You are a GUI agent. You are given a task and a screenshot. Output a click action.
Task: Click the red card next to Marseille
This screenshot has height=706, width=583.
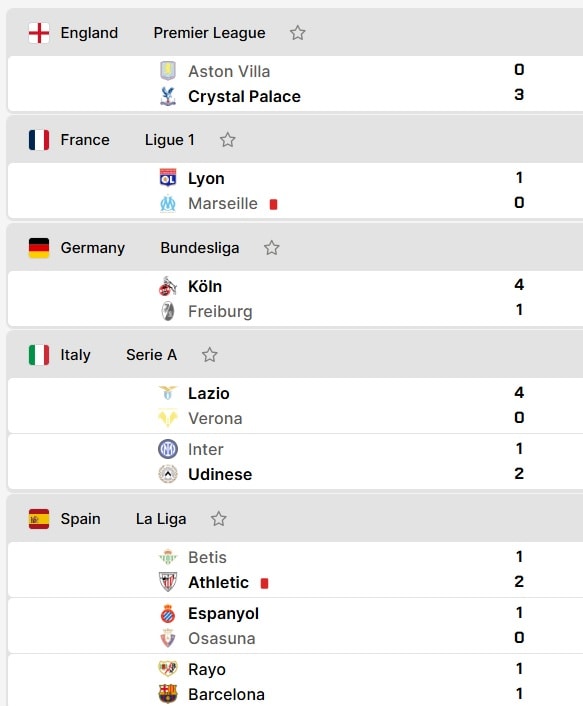point(273,204)
